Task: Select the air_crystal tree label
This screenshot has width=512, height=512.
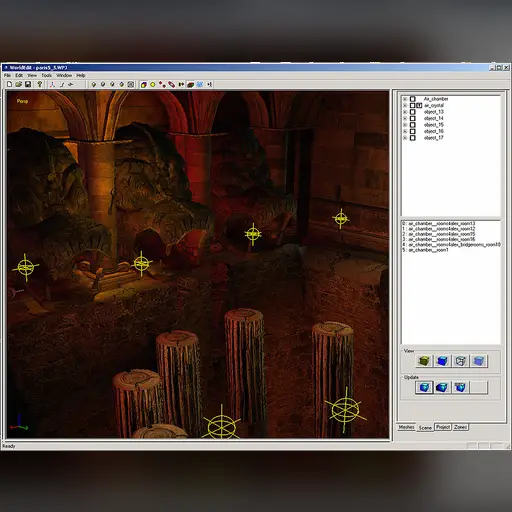Action: point(434,105)
